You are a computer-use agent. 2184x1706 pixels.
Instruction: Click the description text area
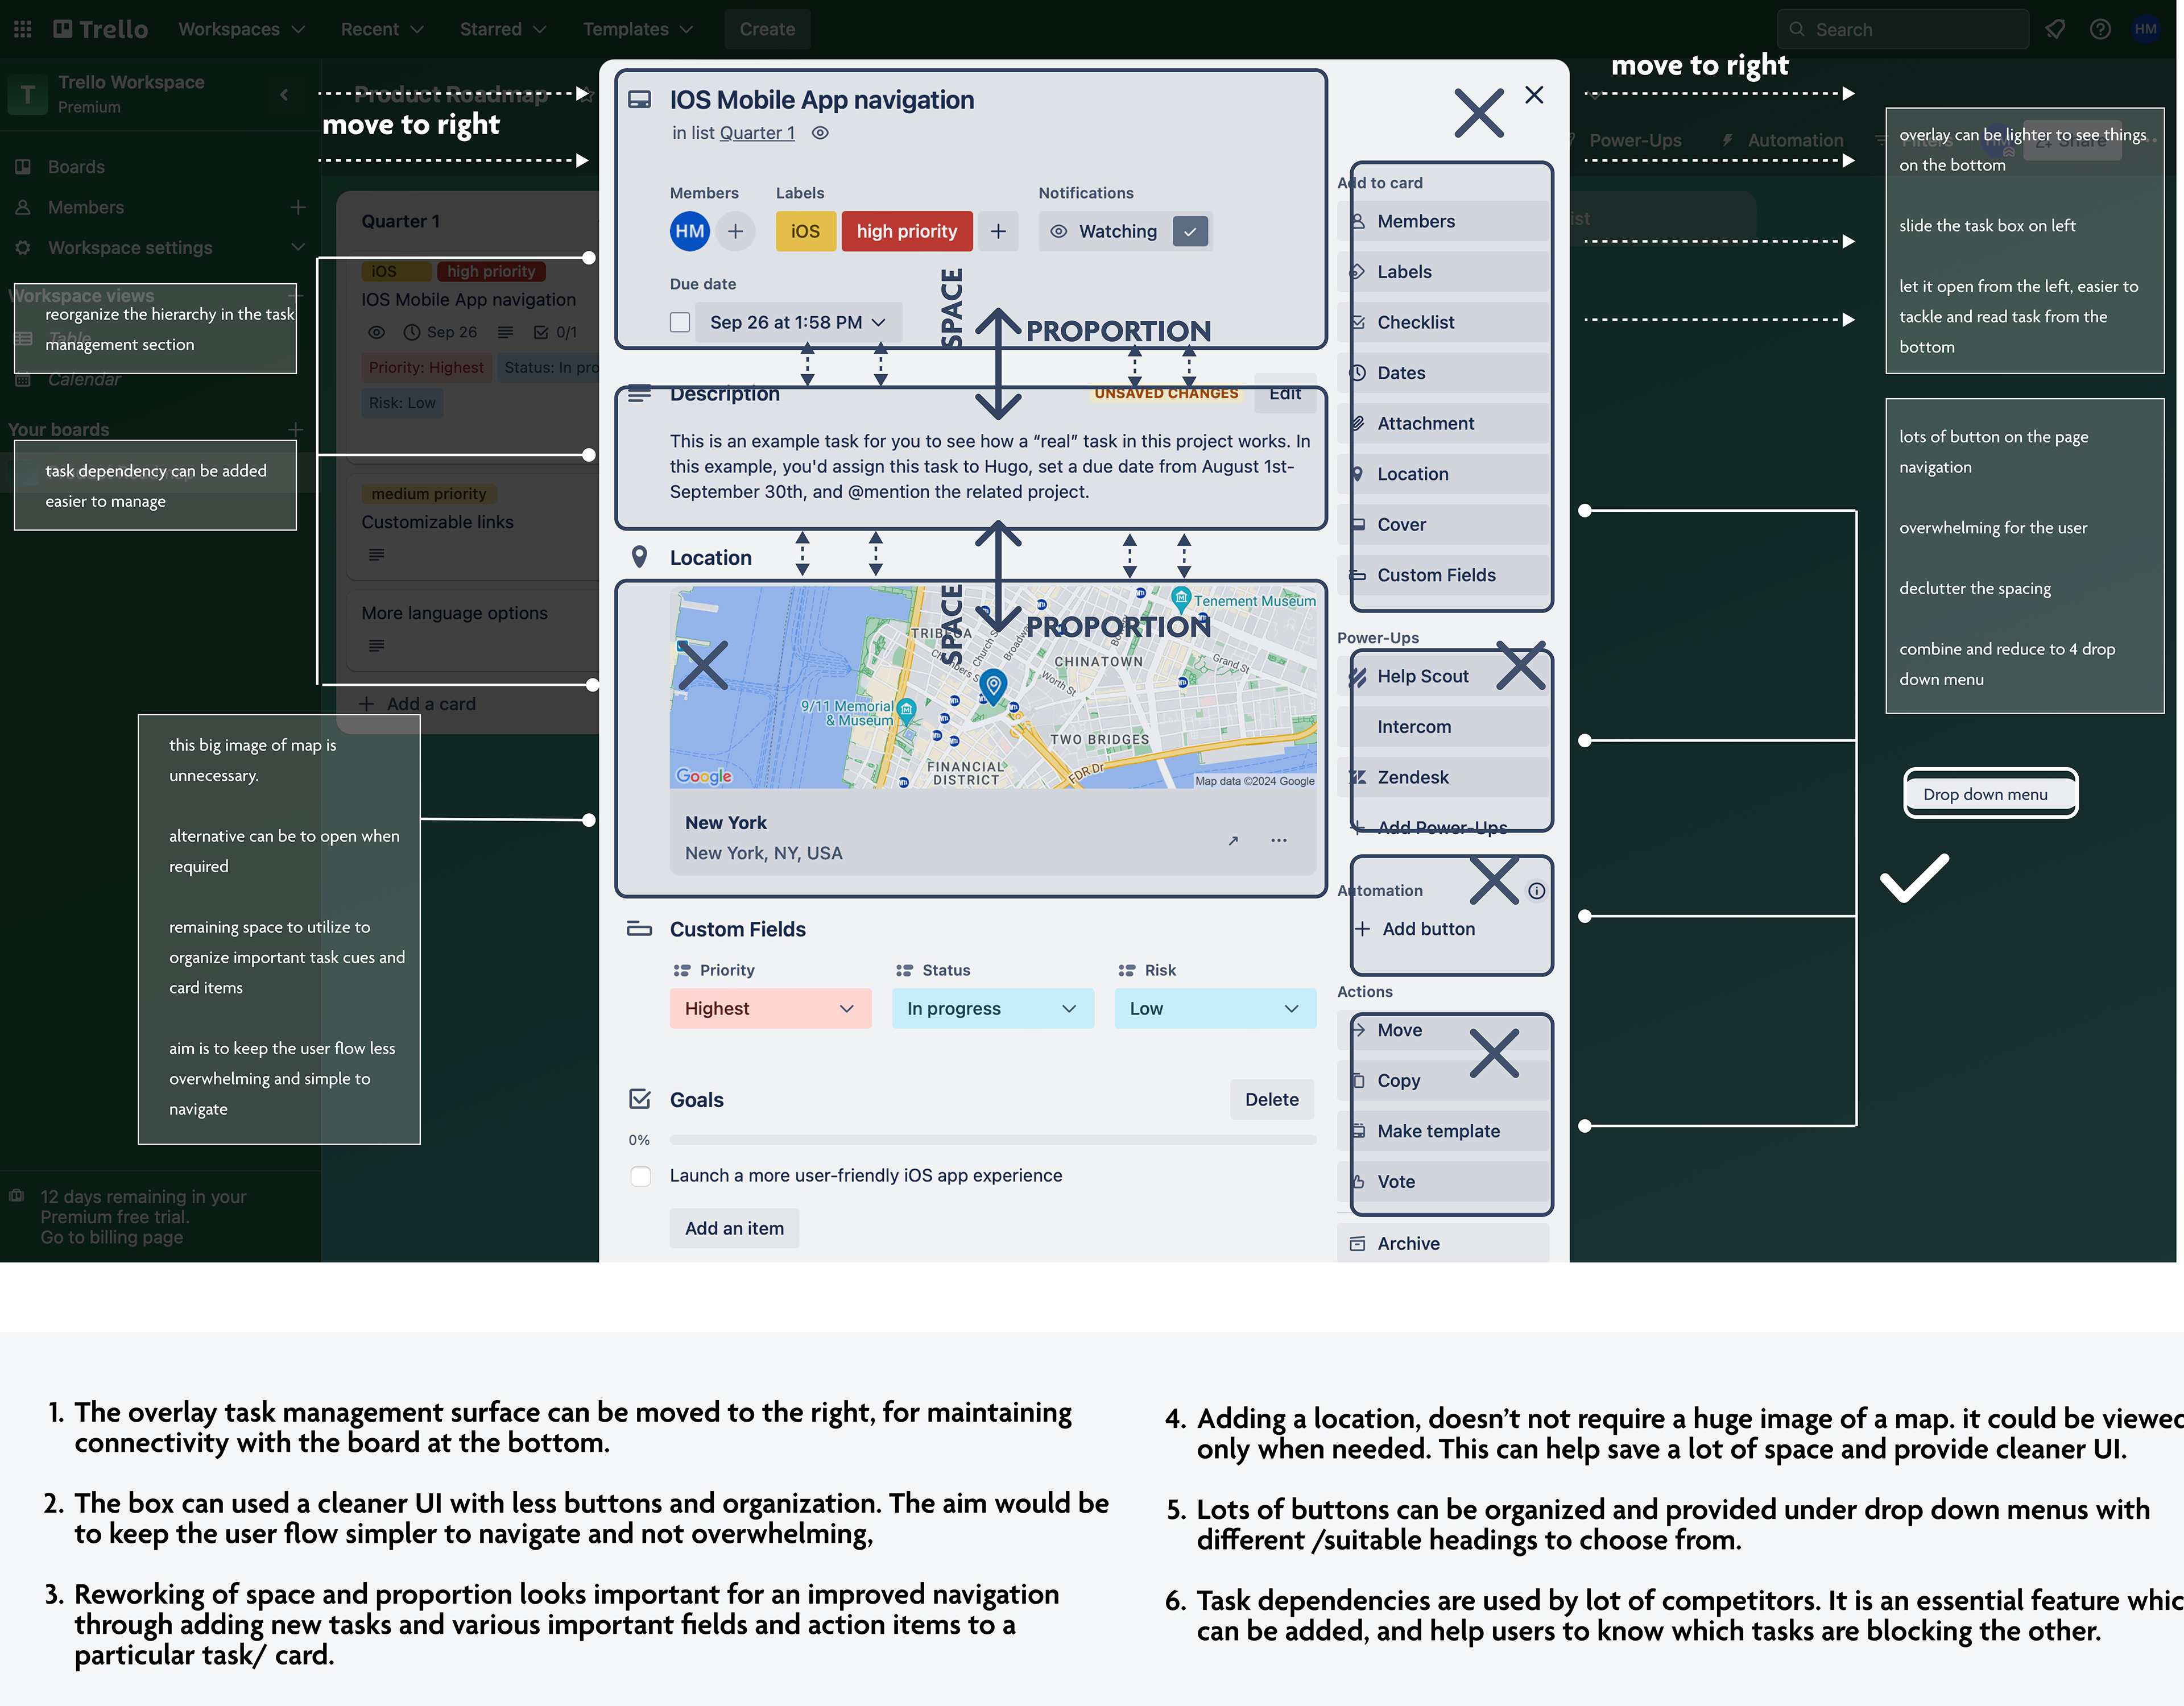[x=990, y=466]
